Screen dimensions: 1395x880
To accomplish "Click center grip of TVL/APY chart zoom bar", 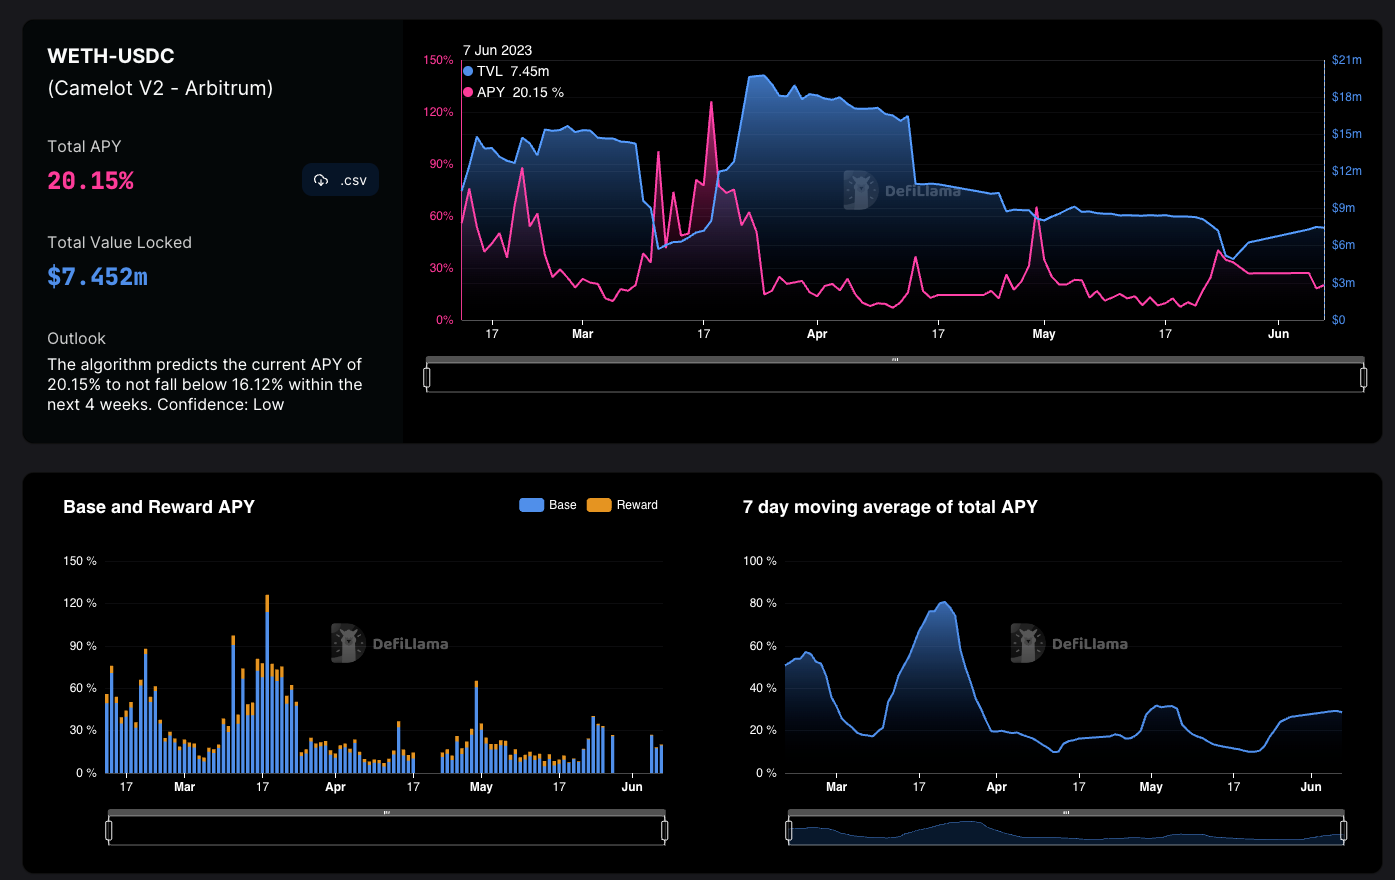I will click(x=895, y=360).
